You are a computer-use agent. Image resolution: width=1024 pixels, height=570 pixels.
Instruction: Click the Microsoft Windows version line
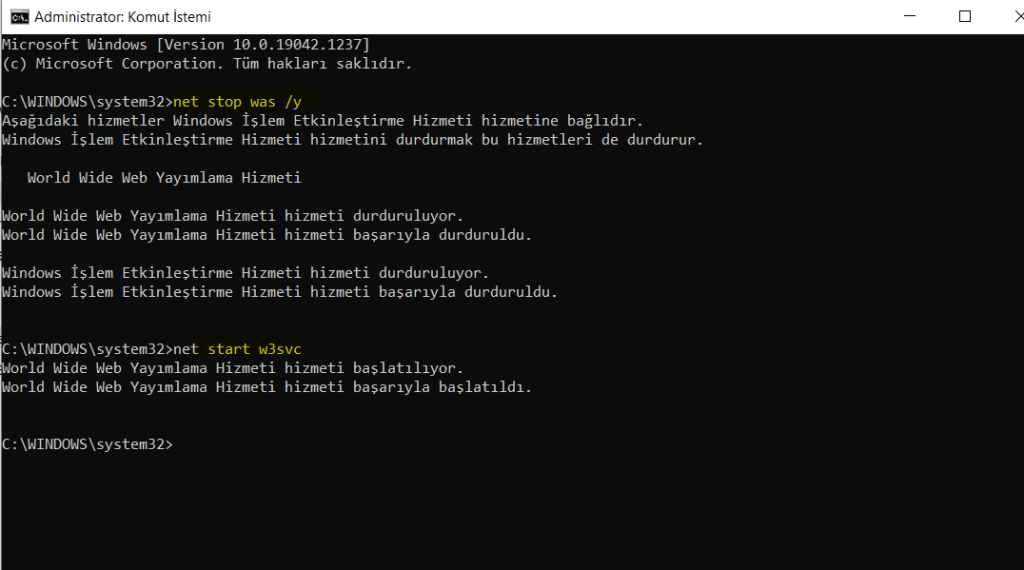[186, 45]
